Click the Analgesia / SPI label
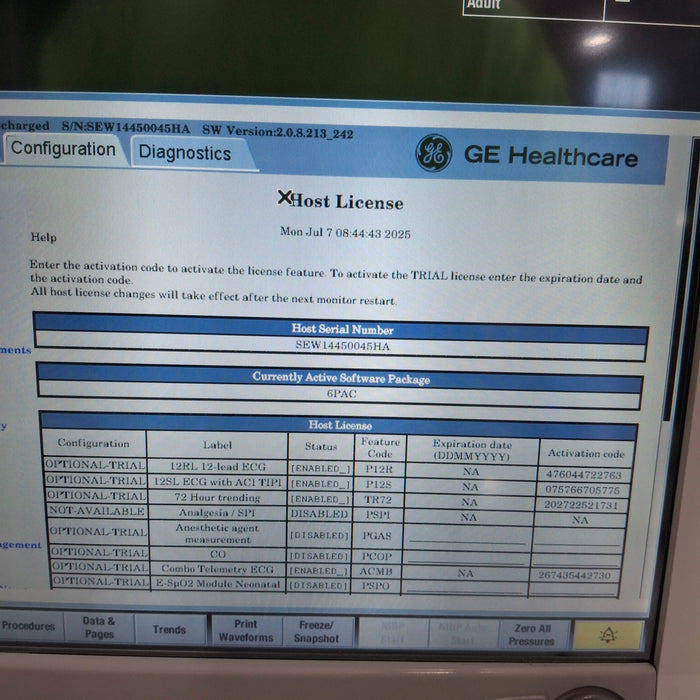700x700 pixels. coord(217,512)
